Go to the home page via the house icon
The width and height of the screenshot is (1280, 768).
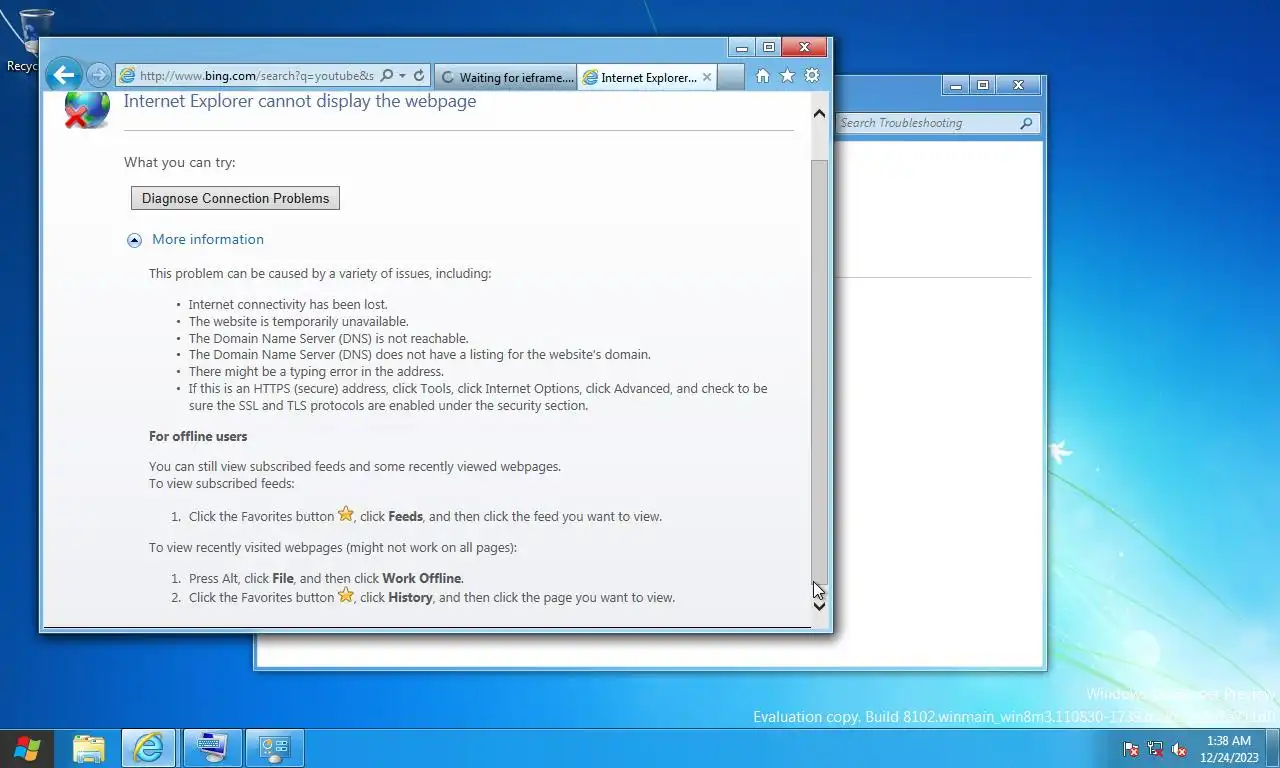(762, 76)
